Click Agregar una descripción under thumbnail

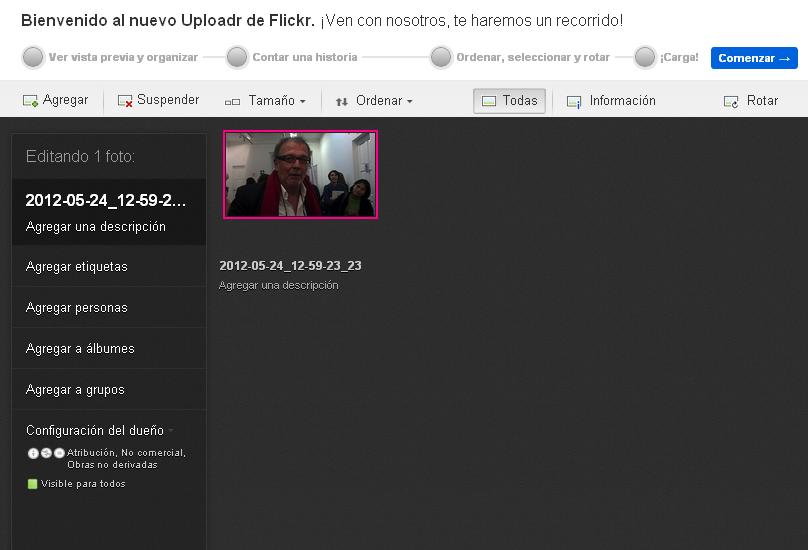click(x=278, y=286)
